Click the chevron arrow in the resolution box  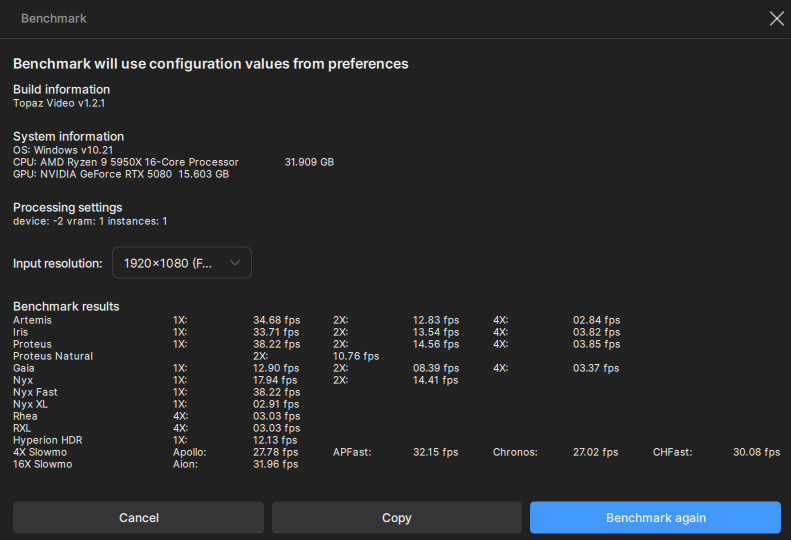235,263
